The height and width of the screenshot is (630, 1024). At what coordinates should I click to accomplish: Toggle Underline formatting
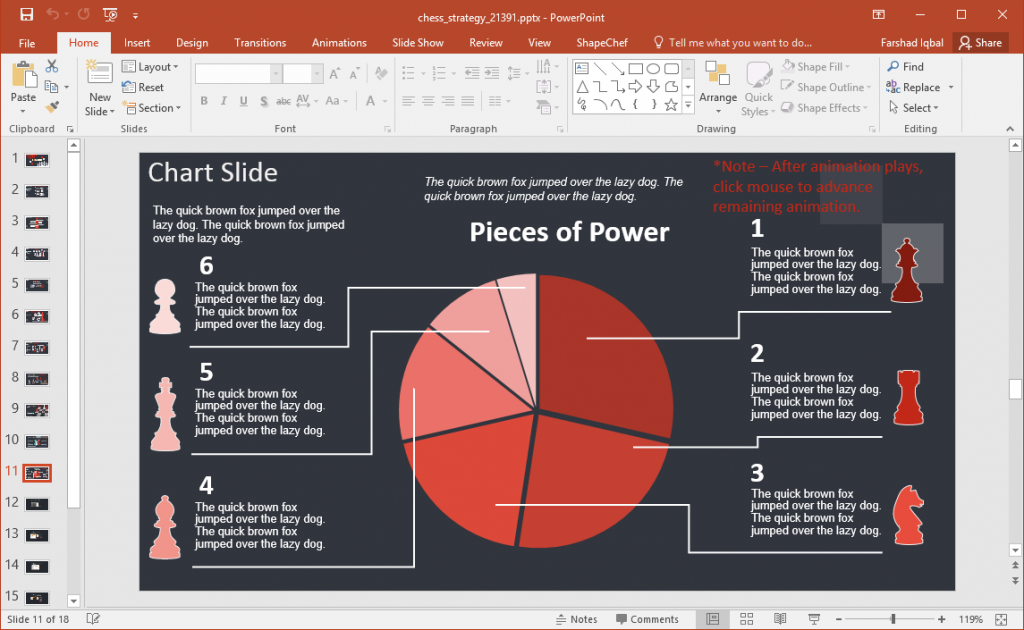(243, 101)
